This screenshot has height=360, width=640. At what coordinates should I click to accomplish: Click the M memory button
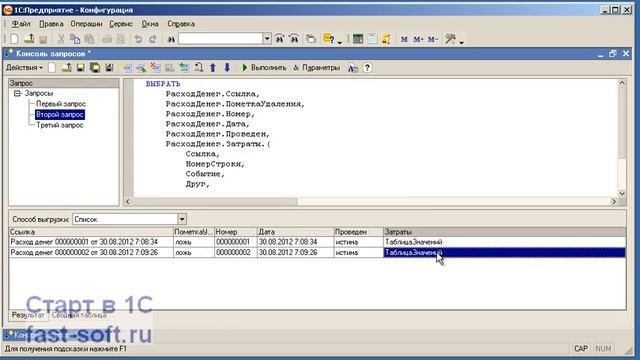click(404, 39)
